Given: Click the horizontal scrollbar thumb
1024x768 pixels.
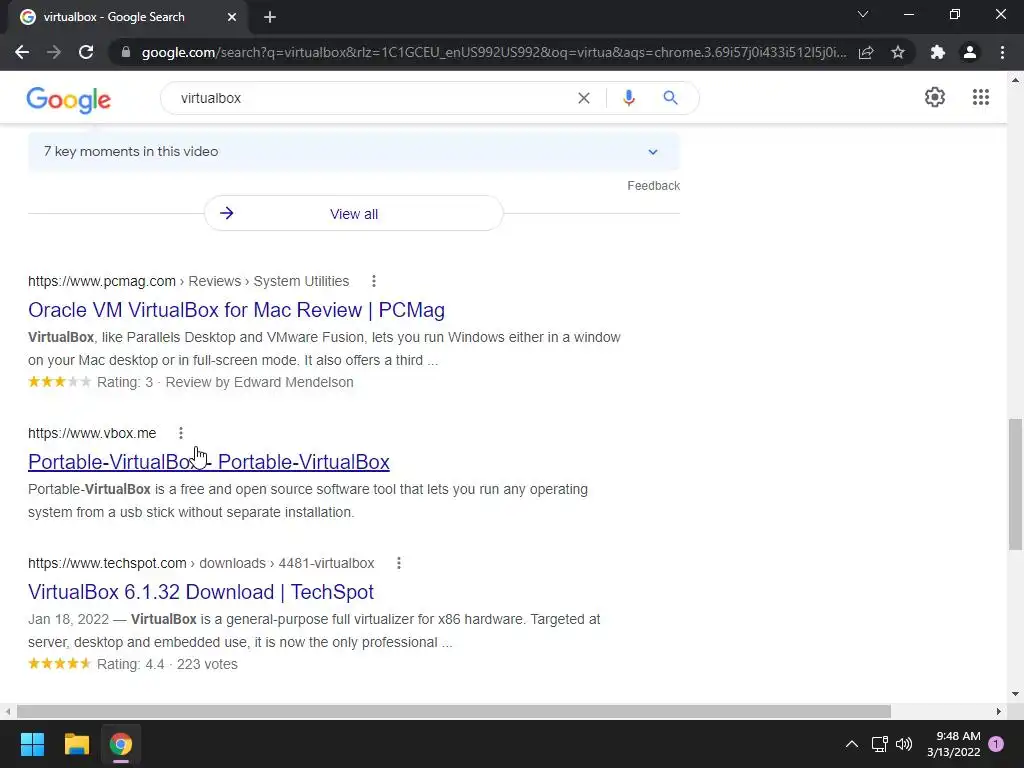Looking at the screenshot, I should click(453, 711).
